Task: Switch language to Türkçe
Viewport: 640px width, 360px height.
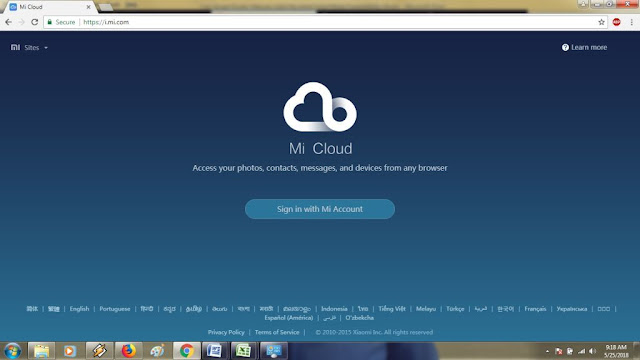Action: point(455,309)
